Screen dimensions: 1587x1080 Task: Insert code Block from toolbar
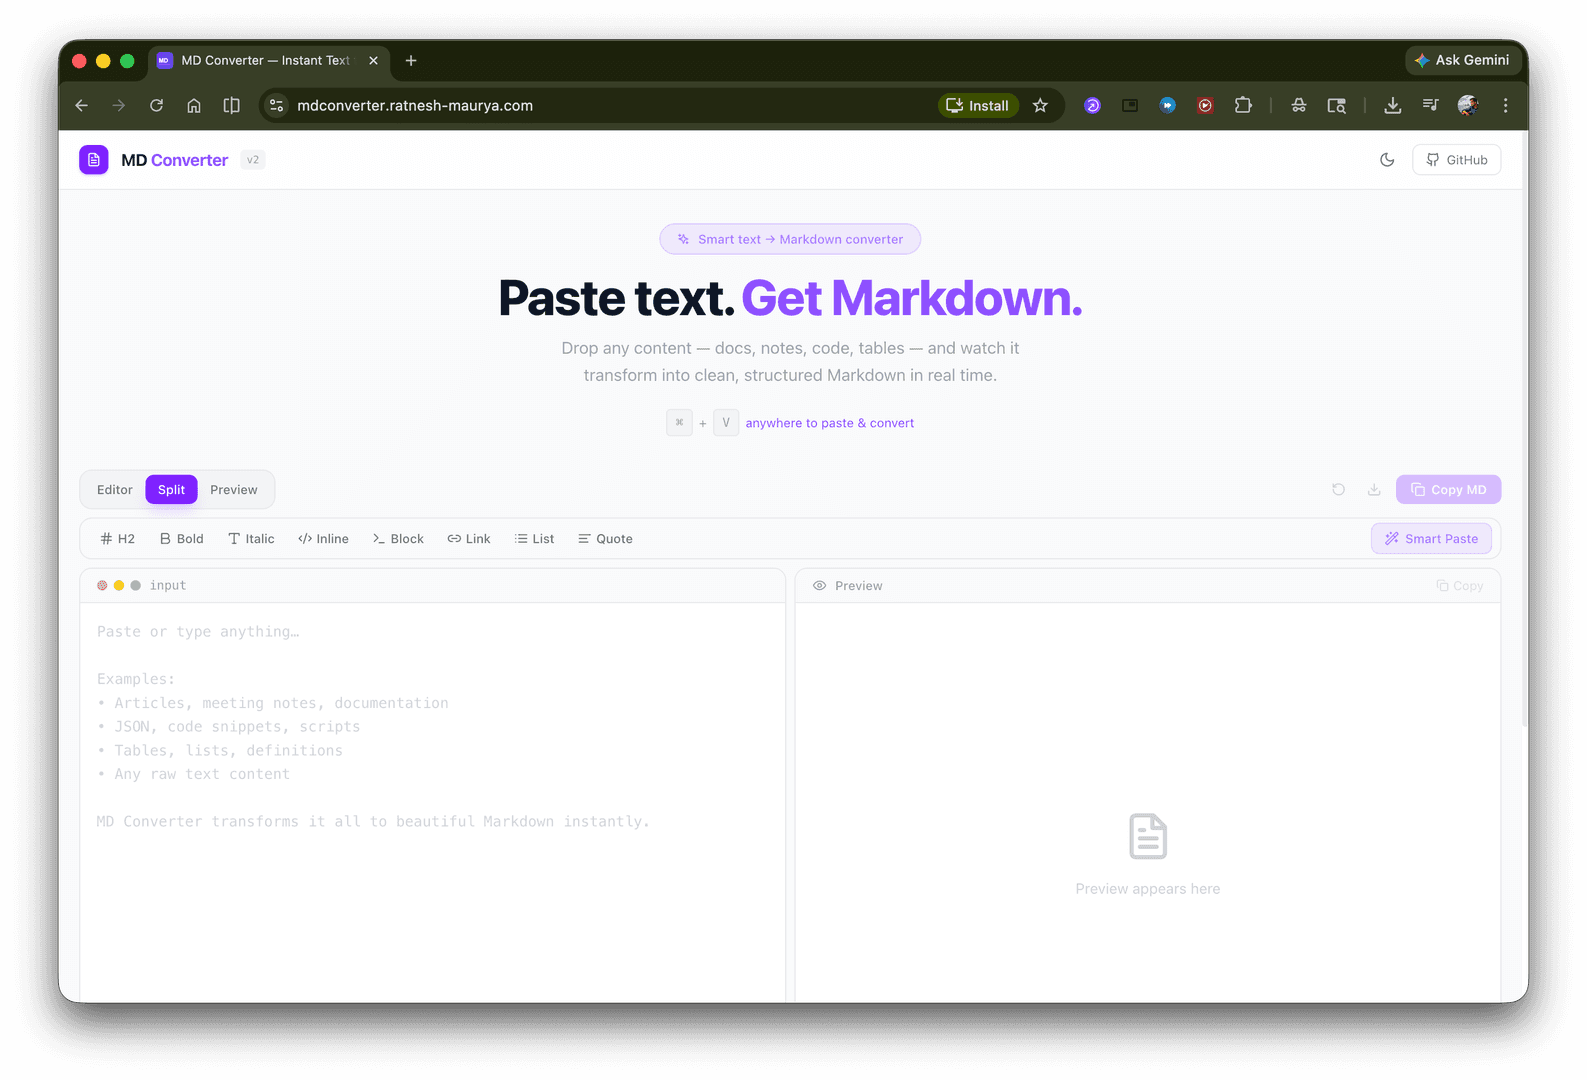pos(398,539)
